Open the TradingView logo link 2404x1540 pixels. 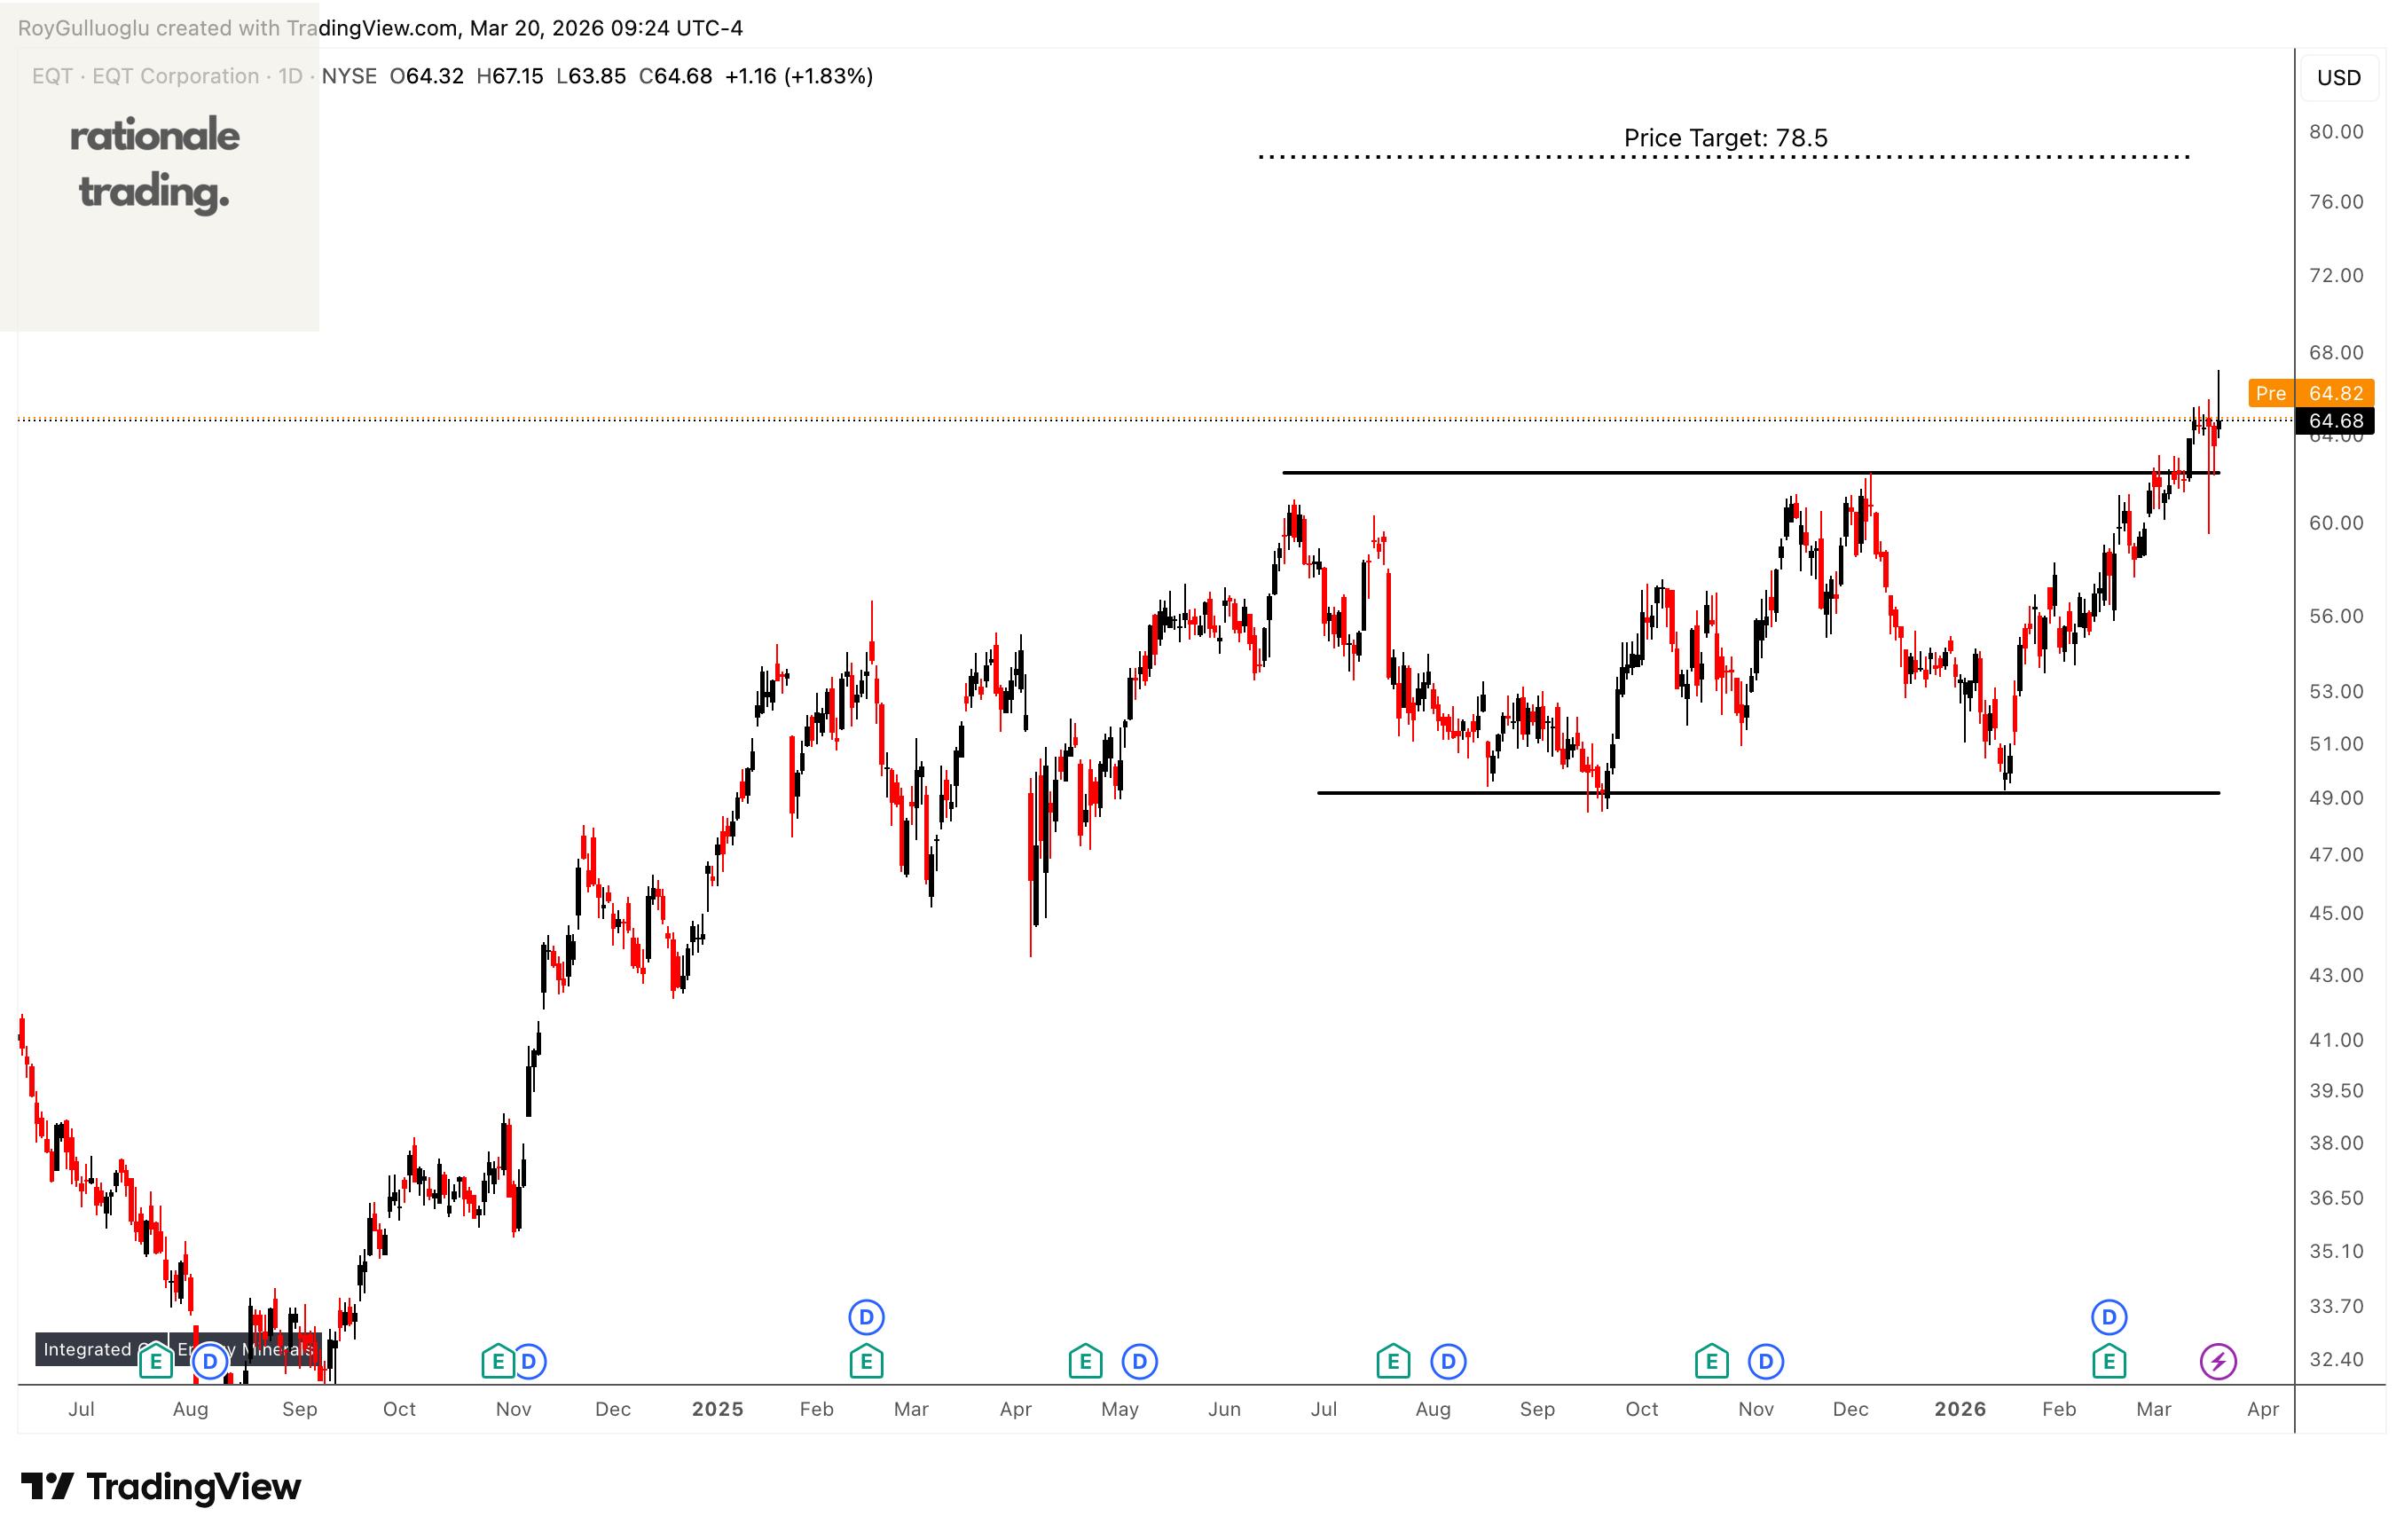tap(160, 1487)
